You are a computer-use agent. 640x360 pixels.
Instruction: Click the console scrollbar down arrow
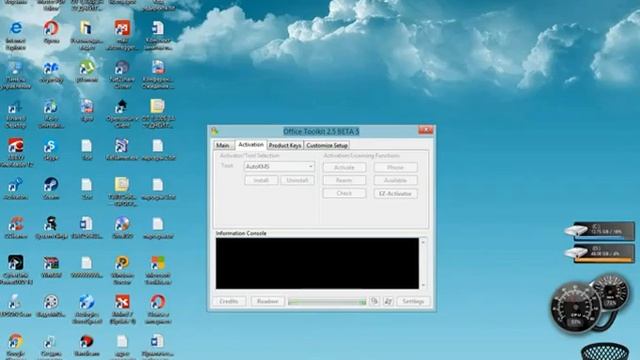423,285
